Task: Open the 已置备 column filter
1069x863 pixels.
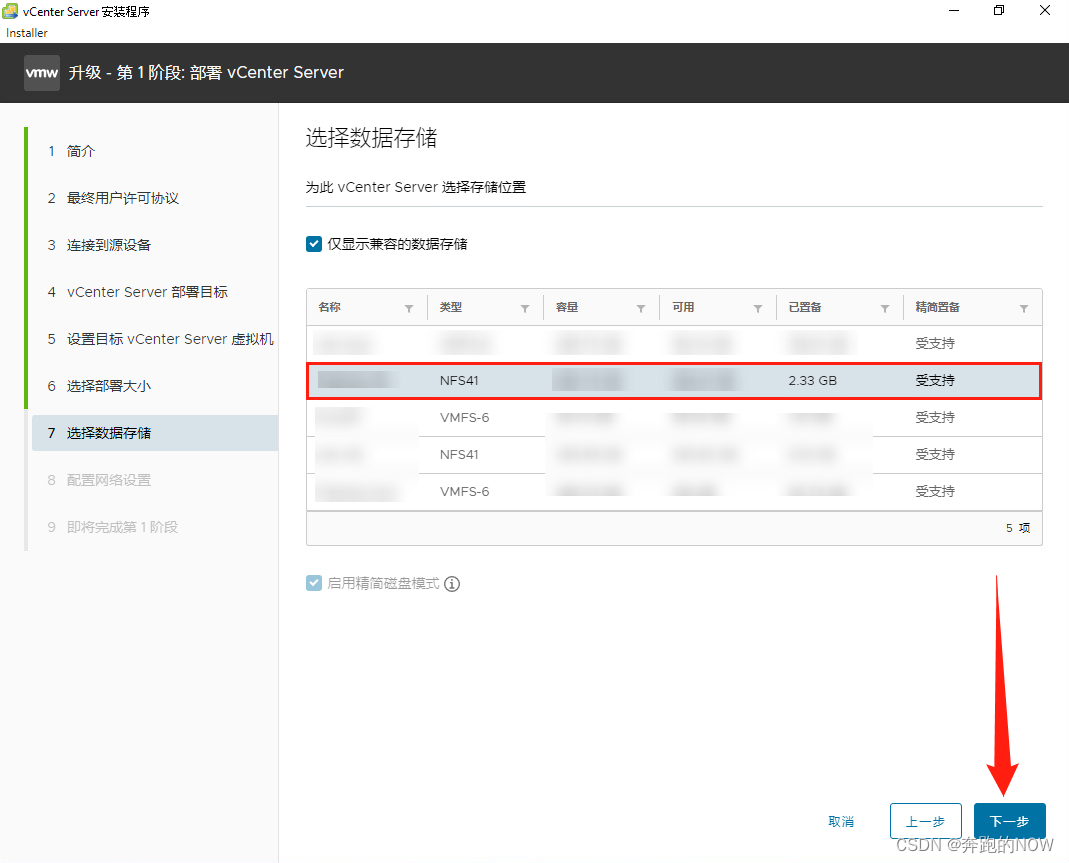Action: (x=885, y=308)
